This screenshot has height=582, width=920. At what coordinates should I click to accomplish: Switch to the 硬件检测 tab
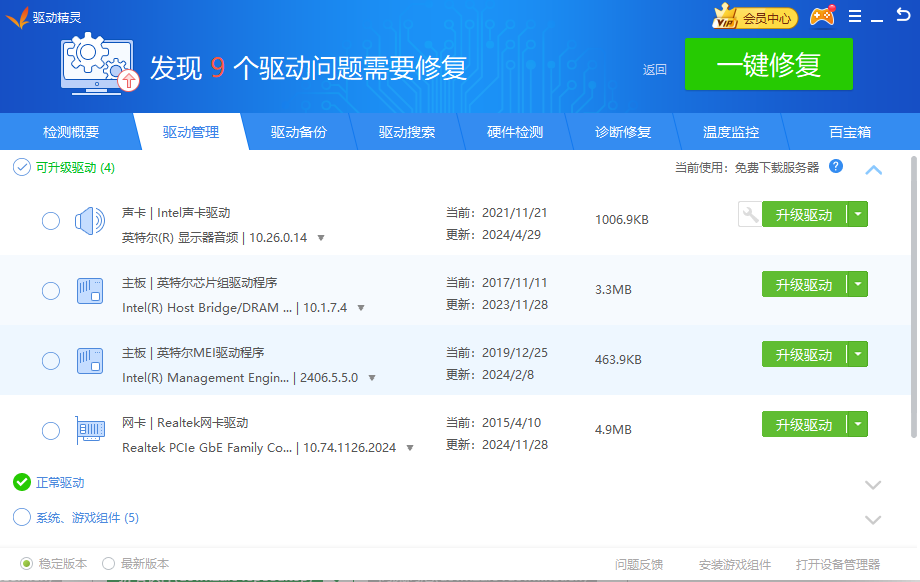click(x=515, y=132)
